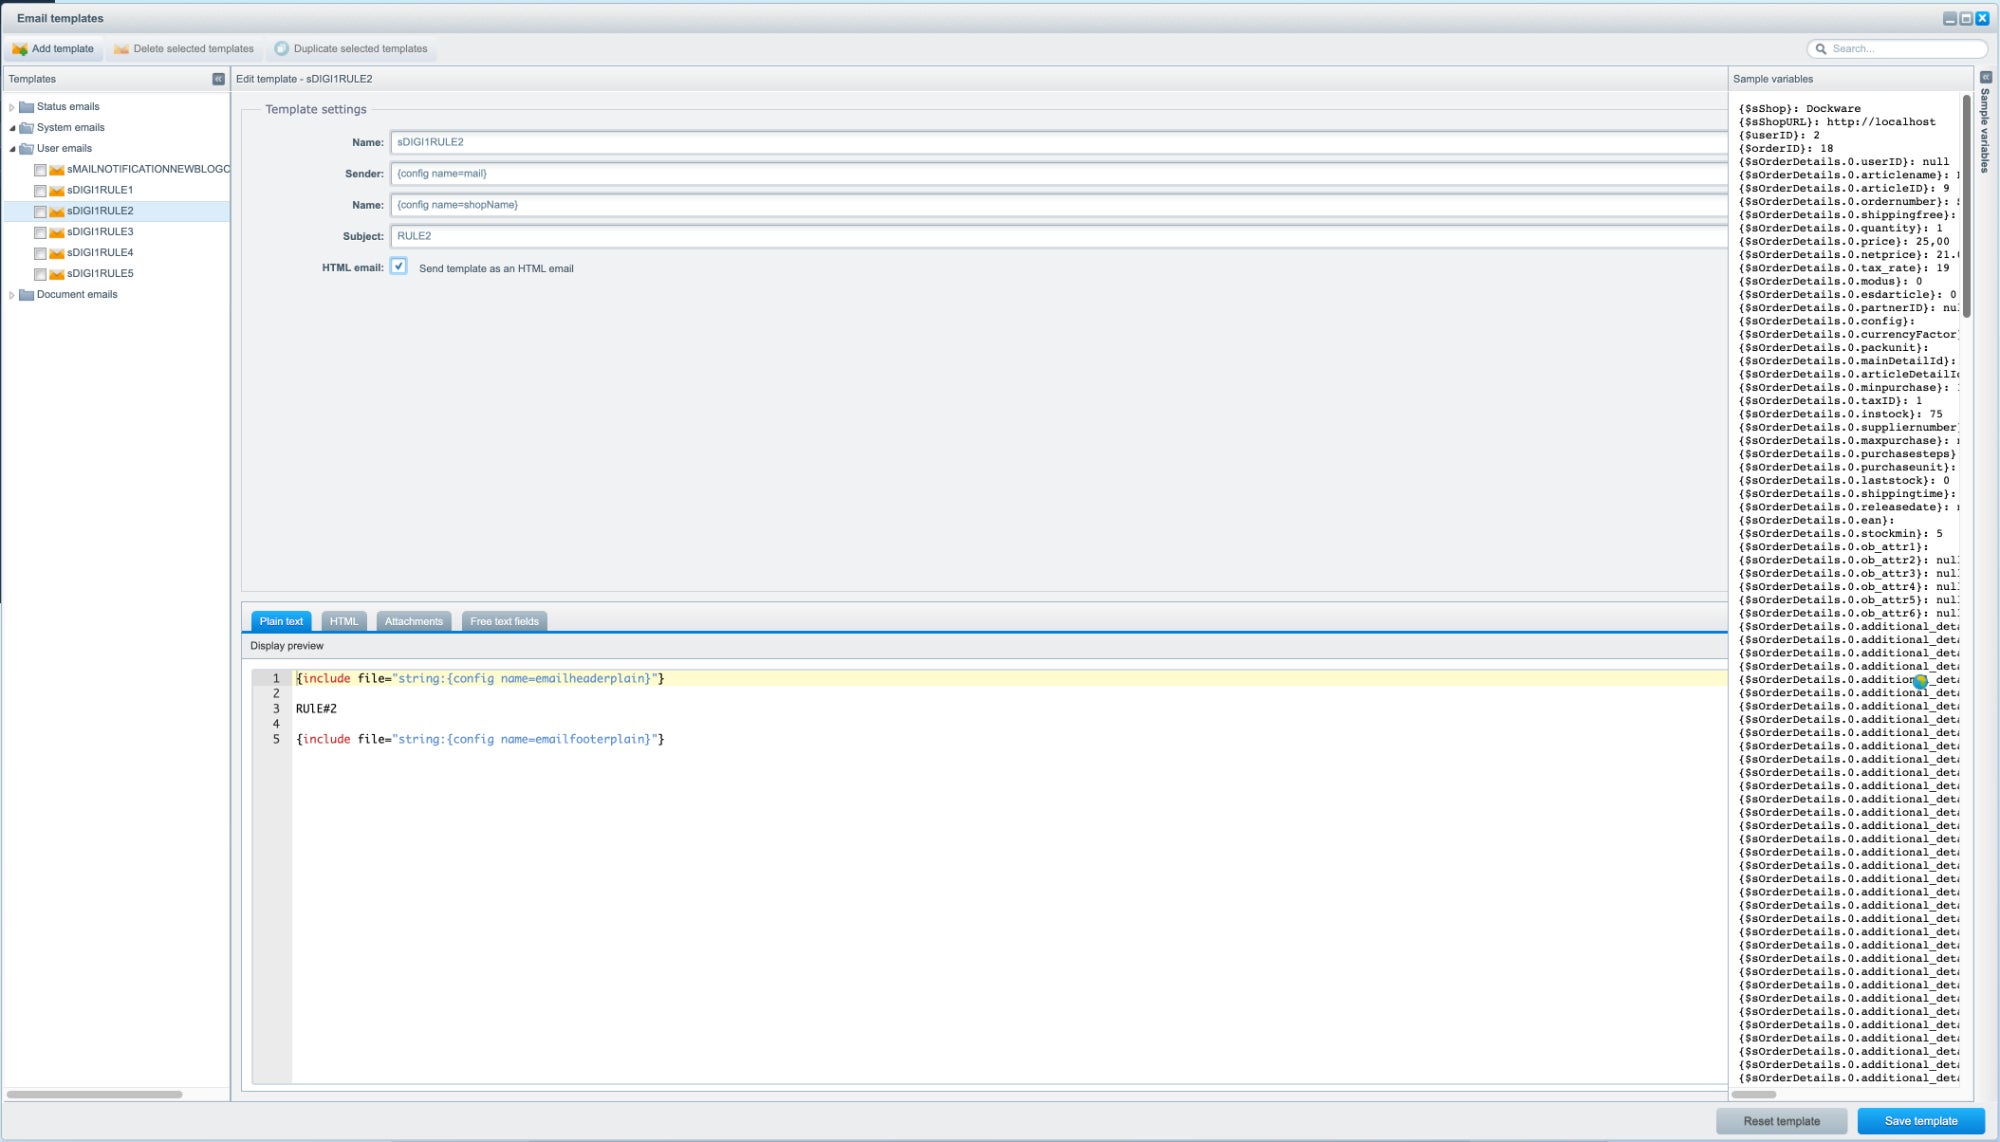Click the {$sOrderID}: 18 variable line

(1785, 149)
